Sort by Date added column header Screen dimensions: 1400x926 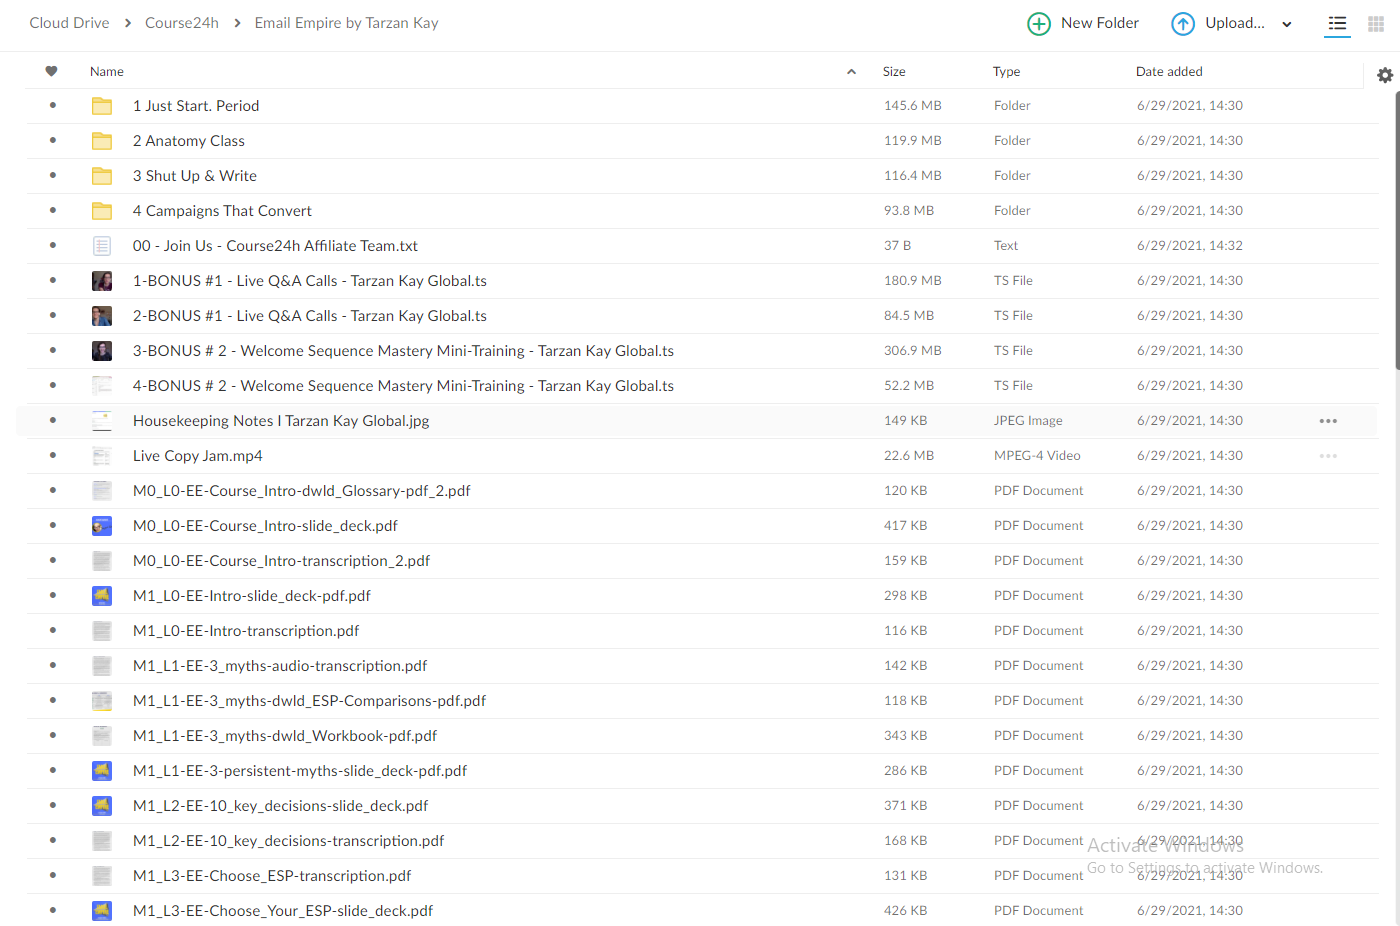(1169, 71)
